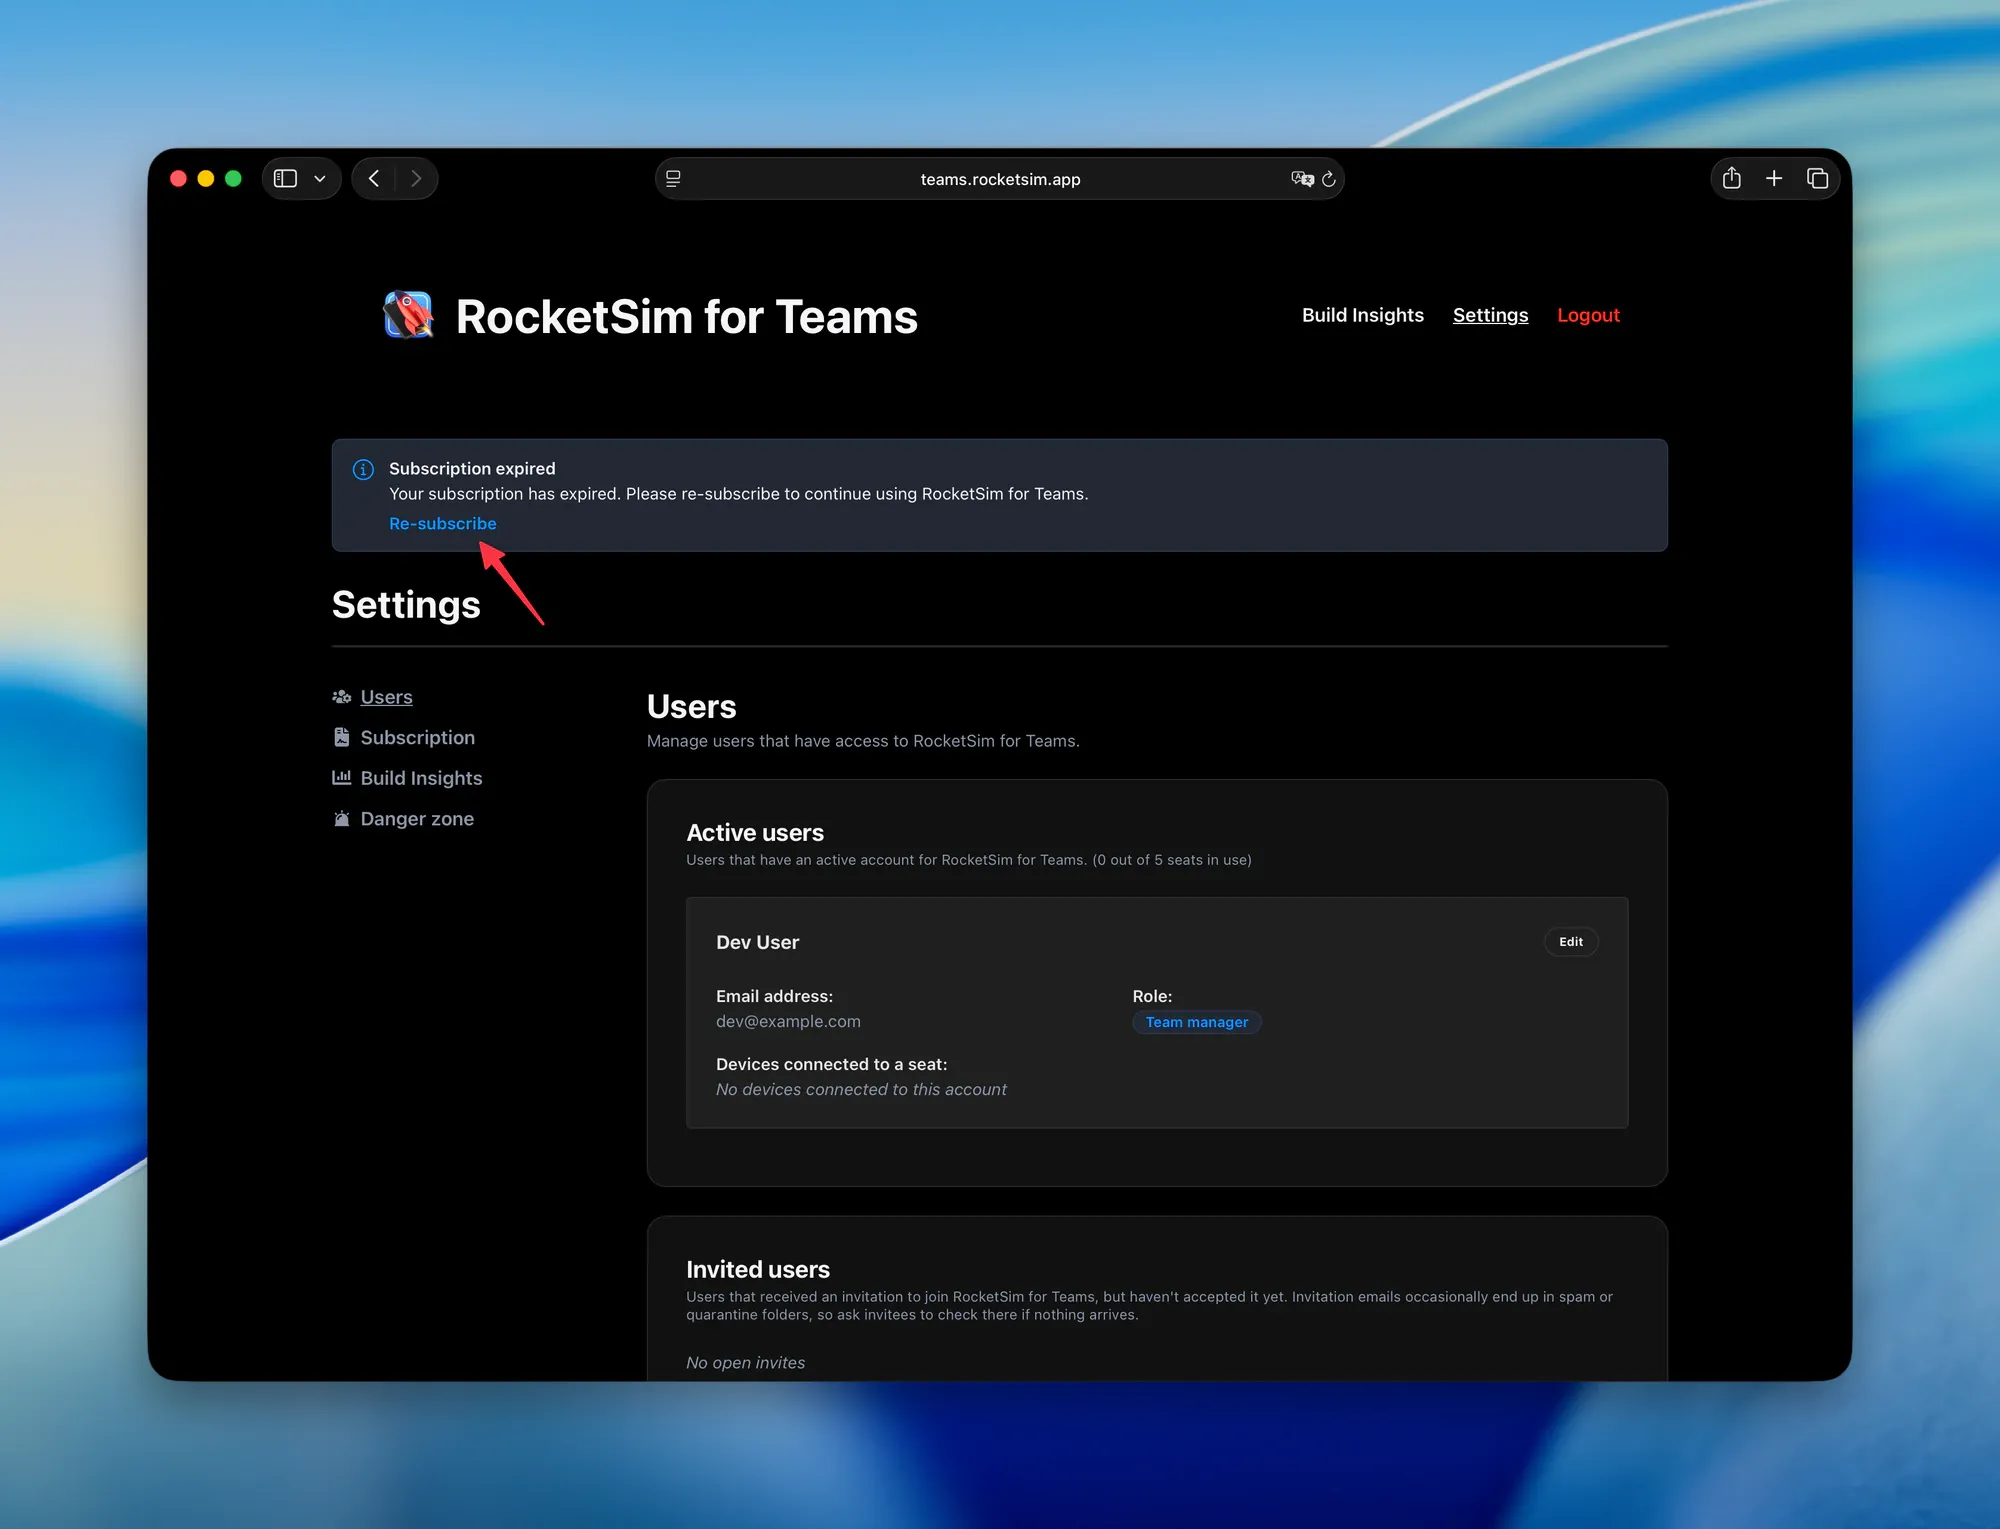Toggle the Safari sidebar icon
Image resolution: width=2000 pixels, height=1529 pixels.
point(286,179)
